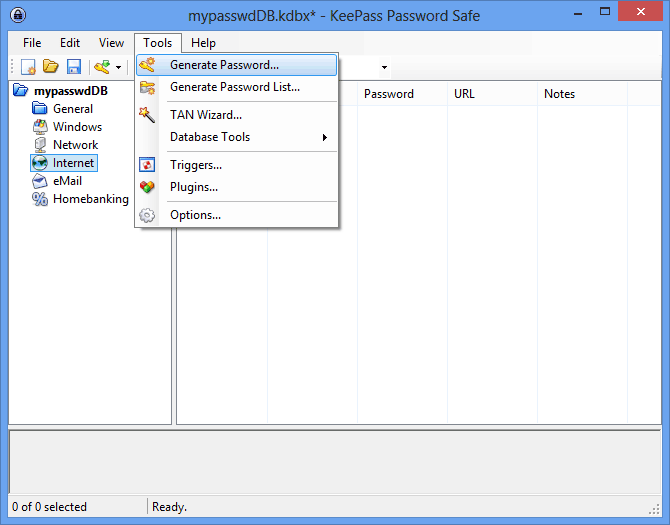Select the eMail group
Viewport: 670px width, 525px height.
(67, 181)
